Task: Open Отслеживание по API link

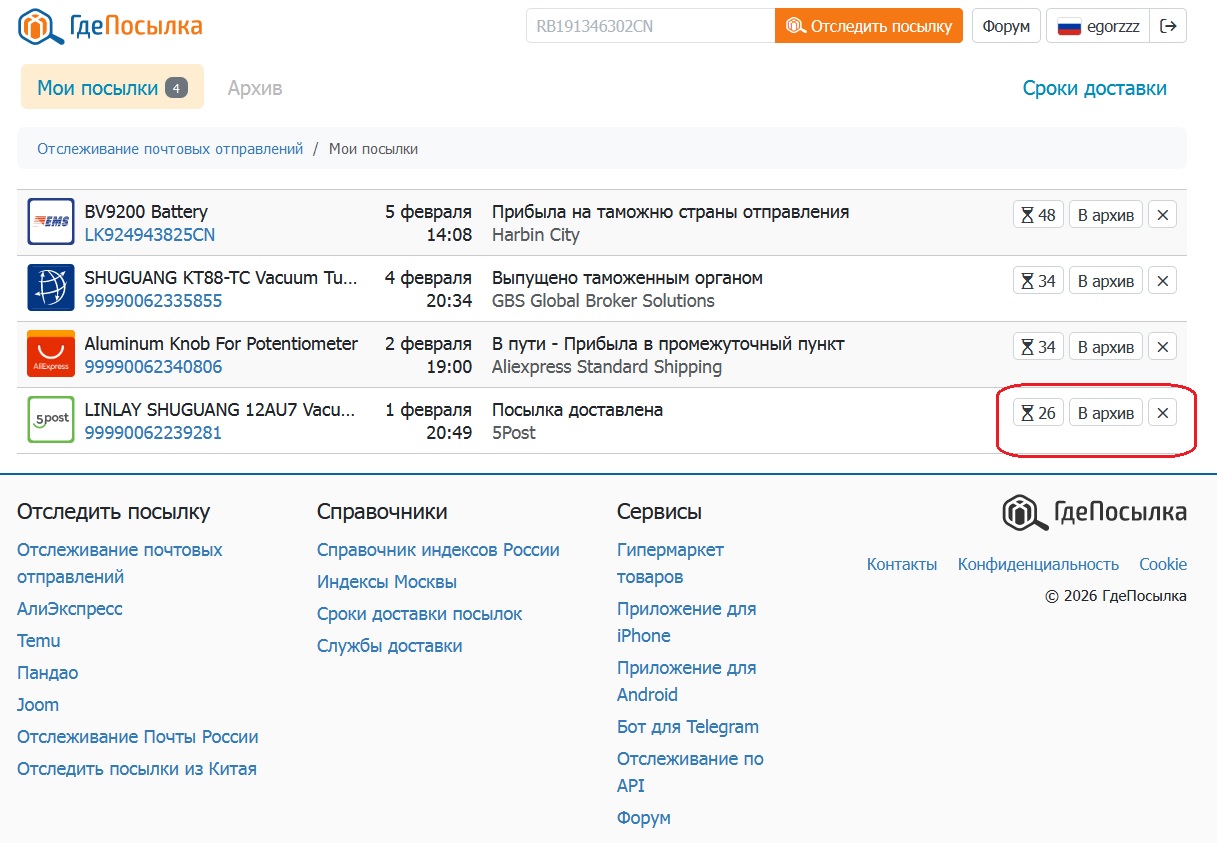Action: [690, 772]
